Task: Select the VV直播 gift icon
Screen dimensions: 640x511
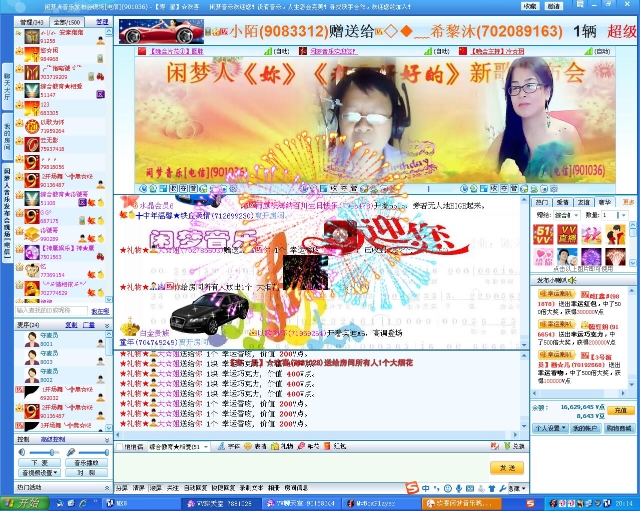Action: (x=567, y=234)
